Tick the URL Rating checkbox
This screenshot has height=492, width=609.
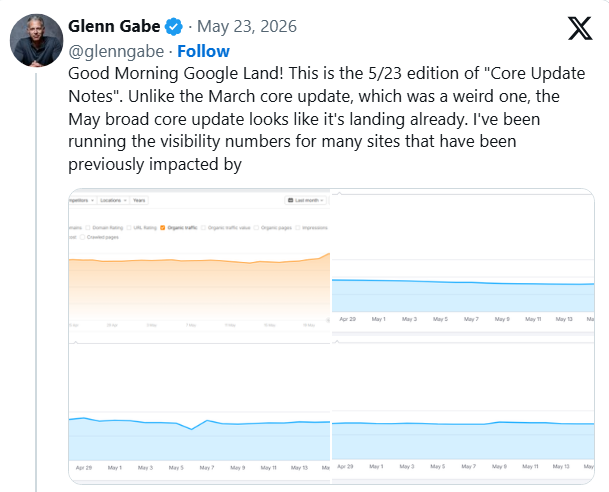[129, 228]
